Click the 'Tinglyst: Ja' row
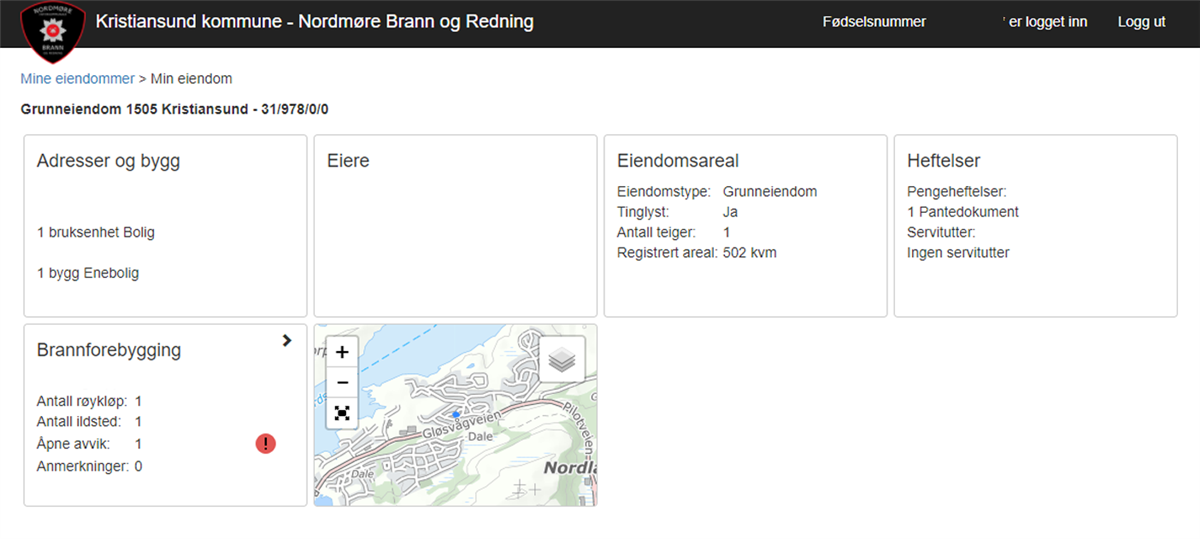 pyautogui.click(x=677, y=212)
